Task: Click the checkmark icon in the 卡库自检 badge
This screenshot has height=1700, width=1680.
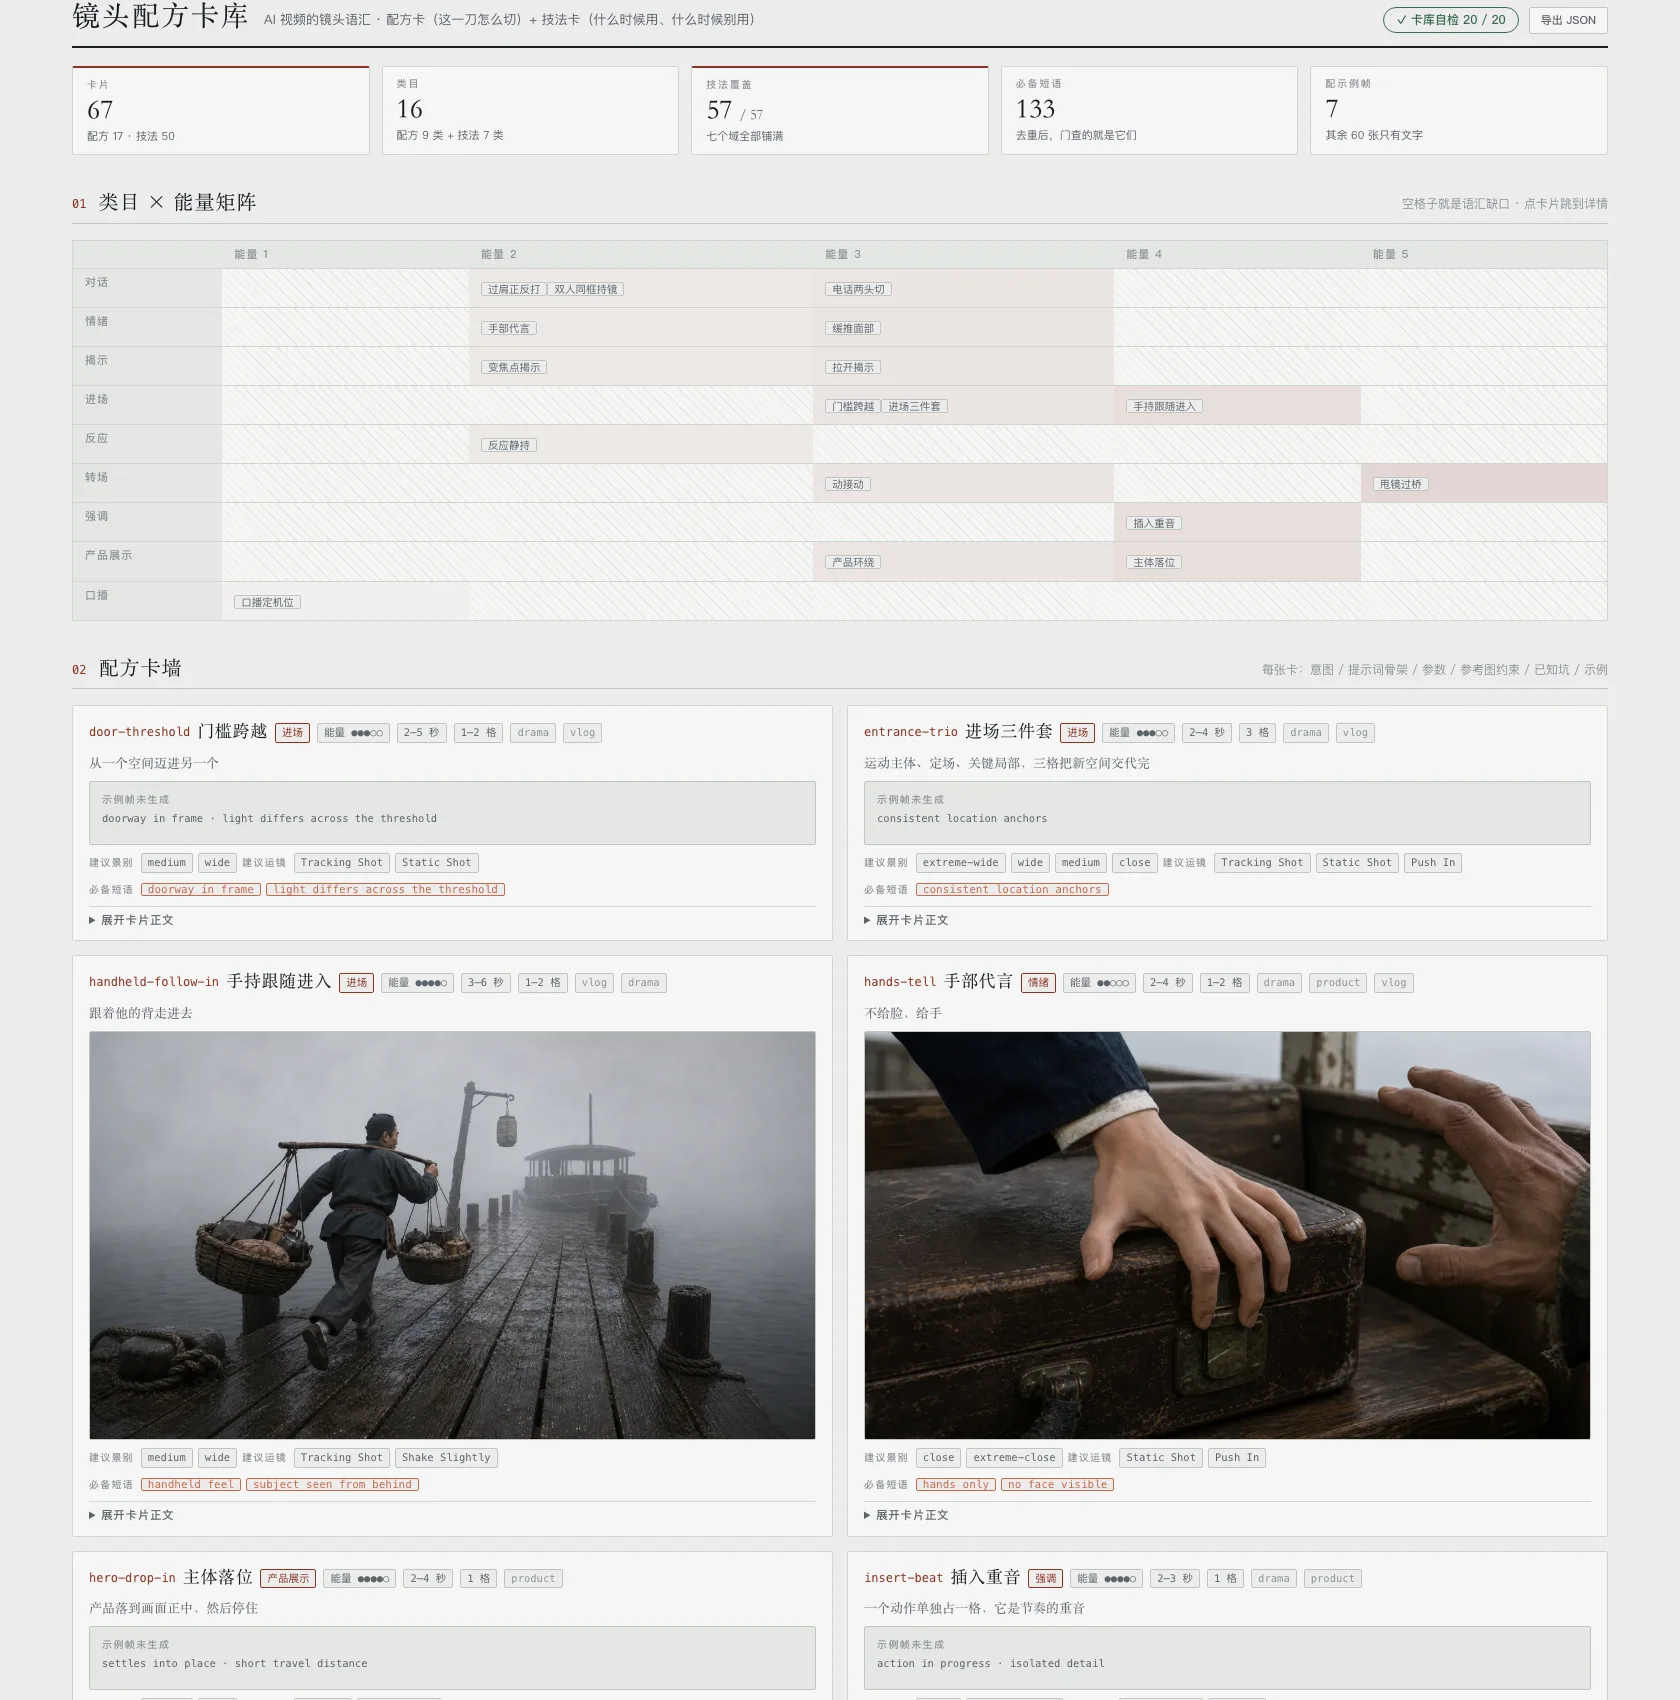Action: click(1401, 20)
